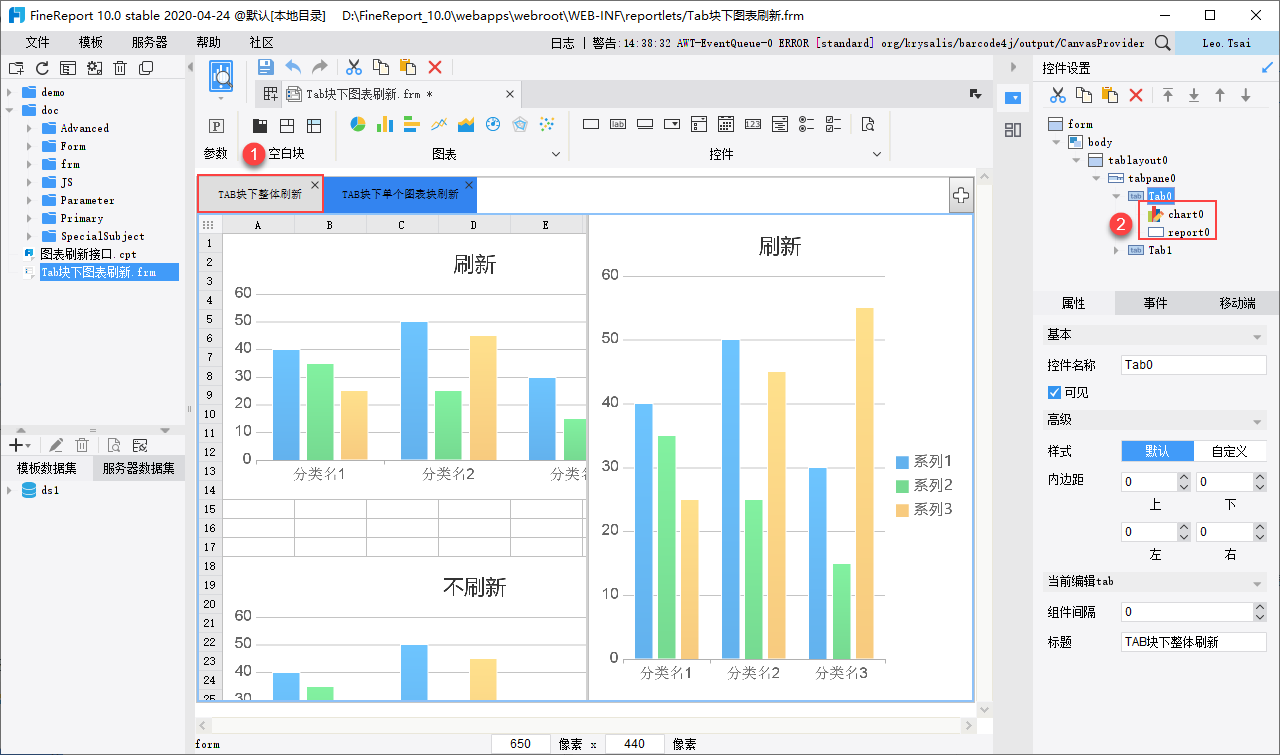The image size is (1280, 755).
Task: Pick the number (123) widget icon
Action: (753, 124)
